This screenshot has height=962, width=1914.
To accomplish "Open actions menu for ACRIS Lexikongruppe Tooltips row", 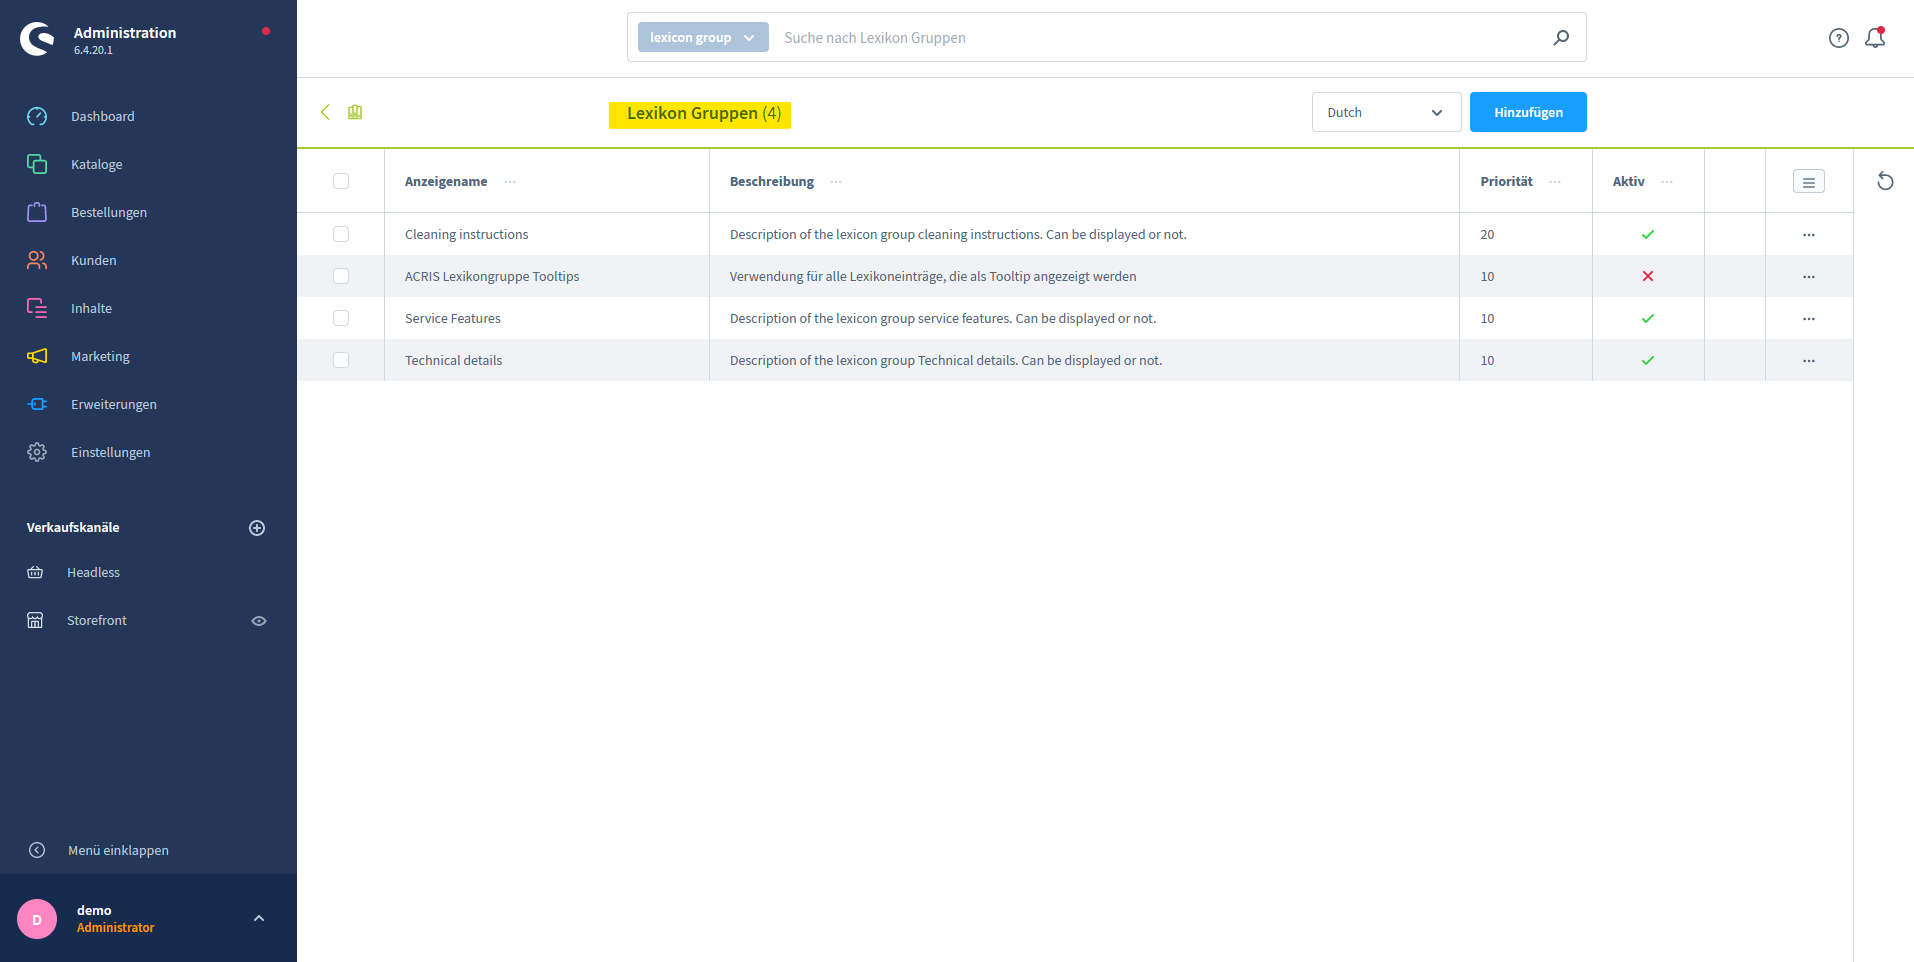I will tap(1809, 277).
